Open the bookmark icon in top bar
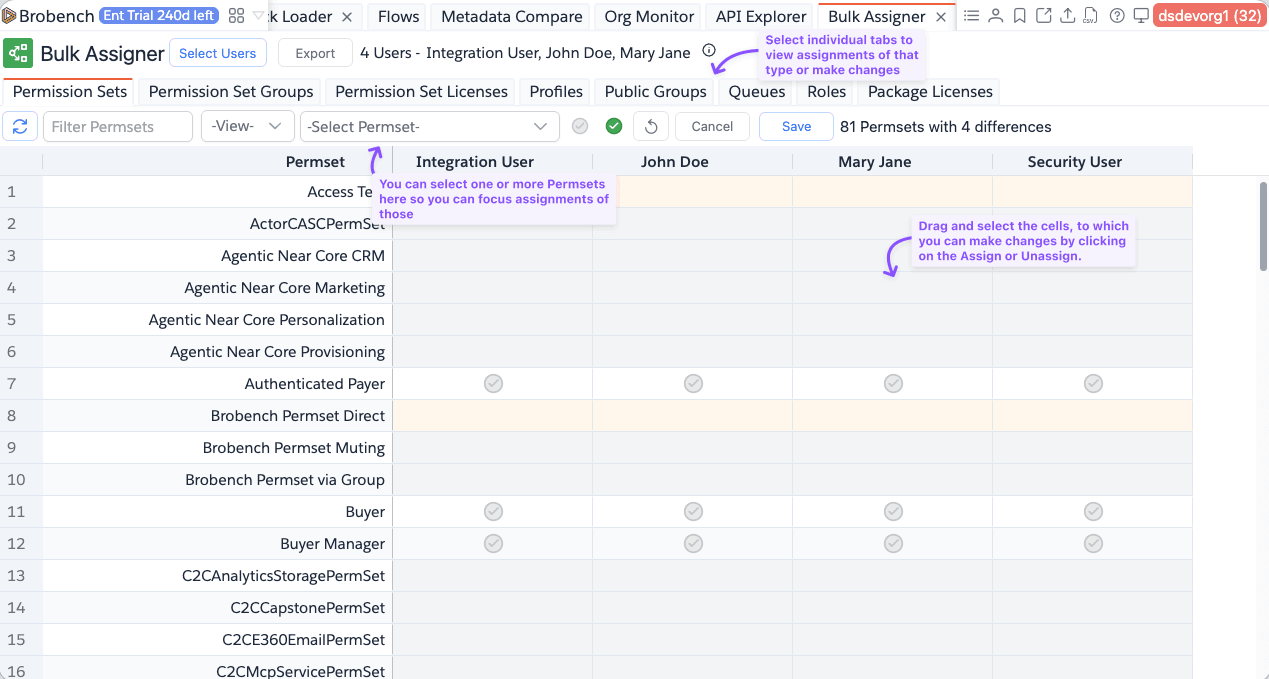Image resolution: width=1269 pixels, height=679 pixels. click(x=1019, y=16)
